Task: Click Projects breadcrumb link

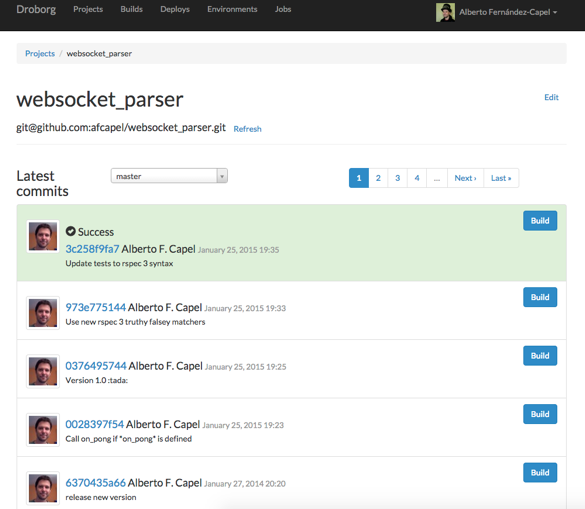Action: pos(40,53)
